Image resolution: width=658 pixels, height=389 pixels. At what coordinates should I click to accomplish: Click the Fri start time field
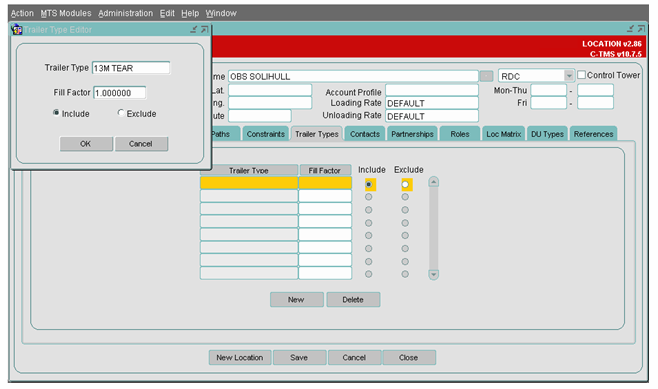coord(548,103)
